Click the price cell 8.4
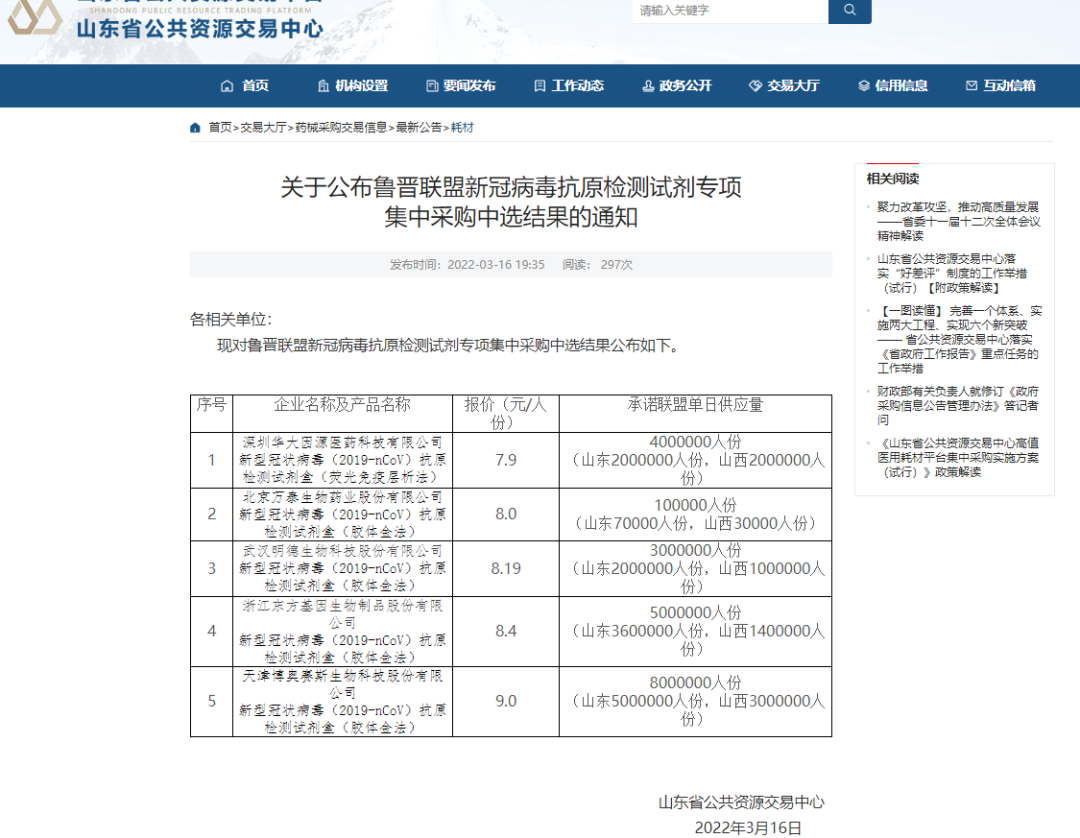This screenshot has width=1080, height=838. (x=506, y=631)
